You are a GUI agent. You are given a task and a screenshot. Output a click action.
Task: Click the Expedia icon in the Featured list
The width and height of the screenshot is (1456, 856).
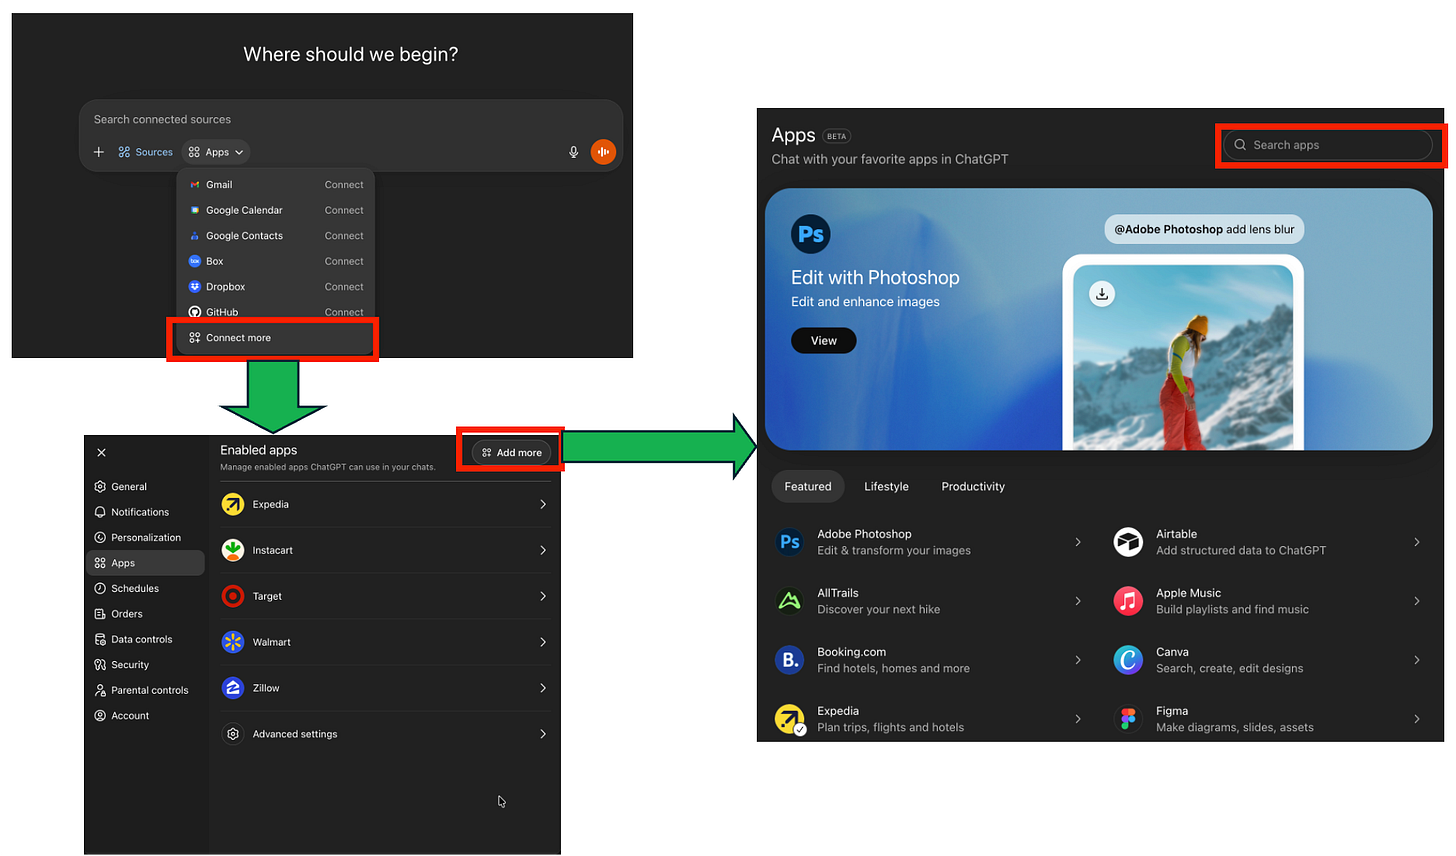(790, 719)
